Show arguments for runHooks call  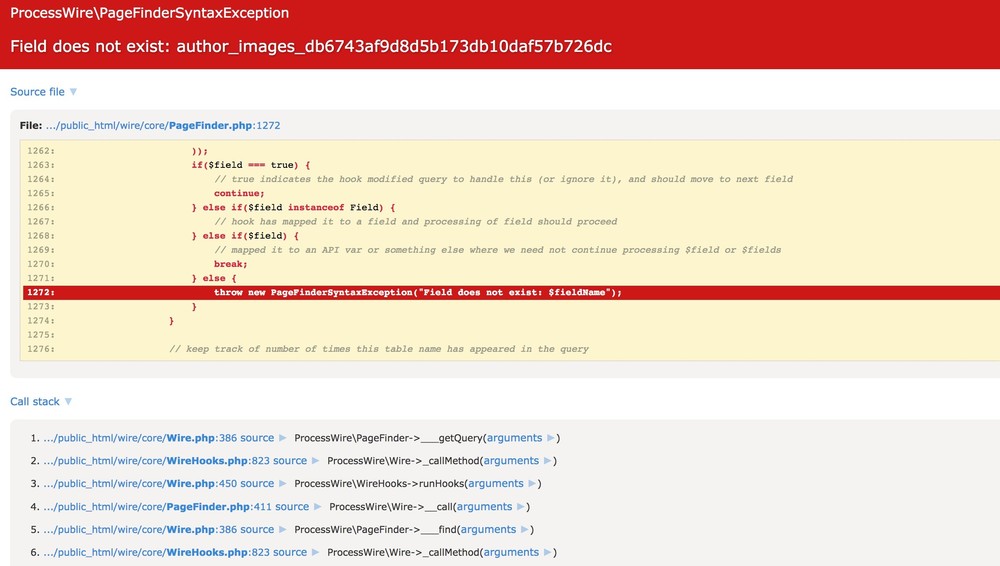tap(496, 484)
